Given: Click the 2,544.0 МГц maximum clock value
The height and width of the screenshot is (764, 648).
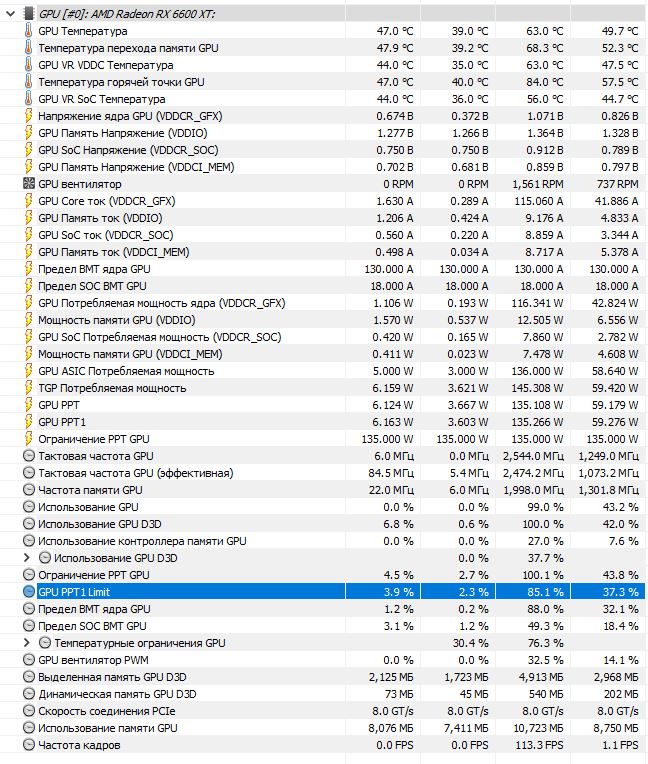Looking at the screenshot, I should pyautogui.click(x=534, y=456).
